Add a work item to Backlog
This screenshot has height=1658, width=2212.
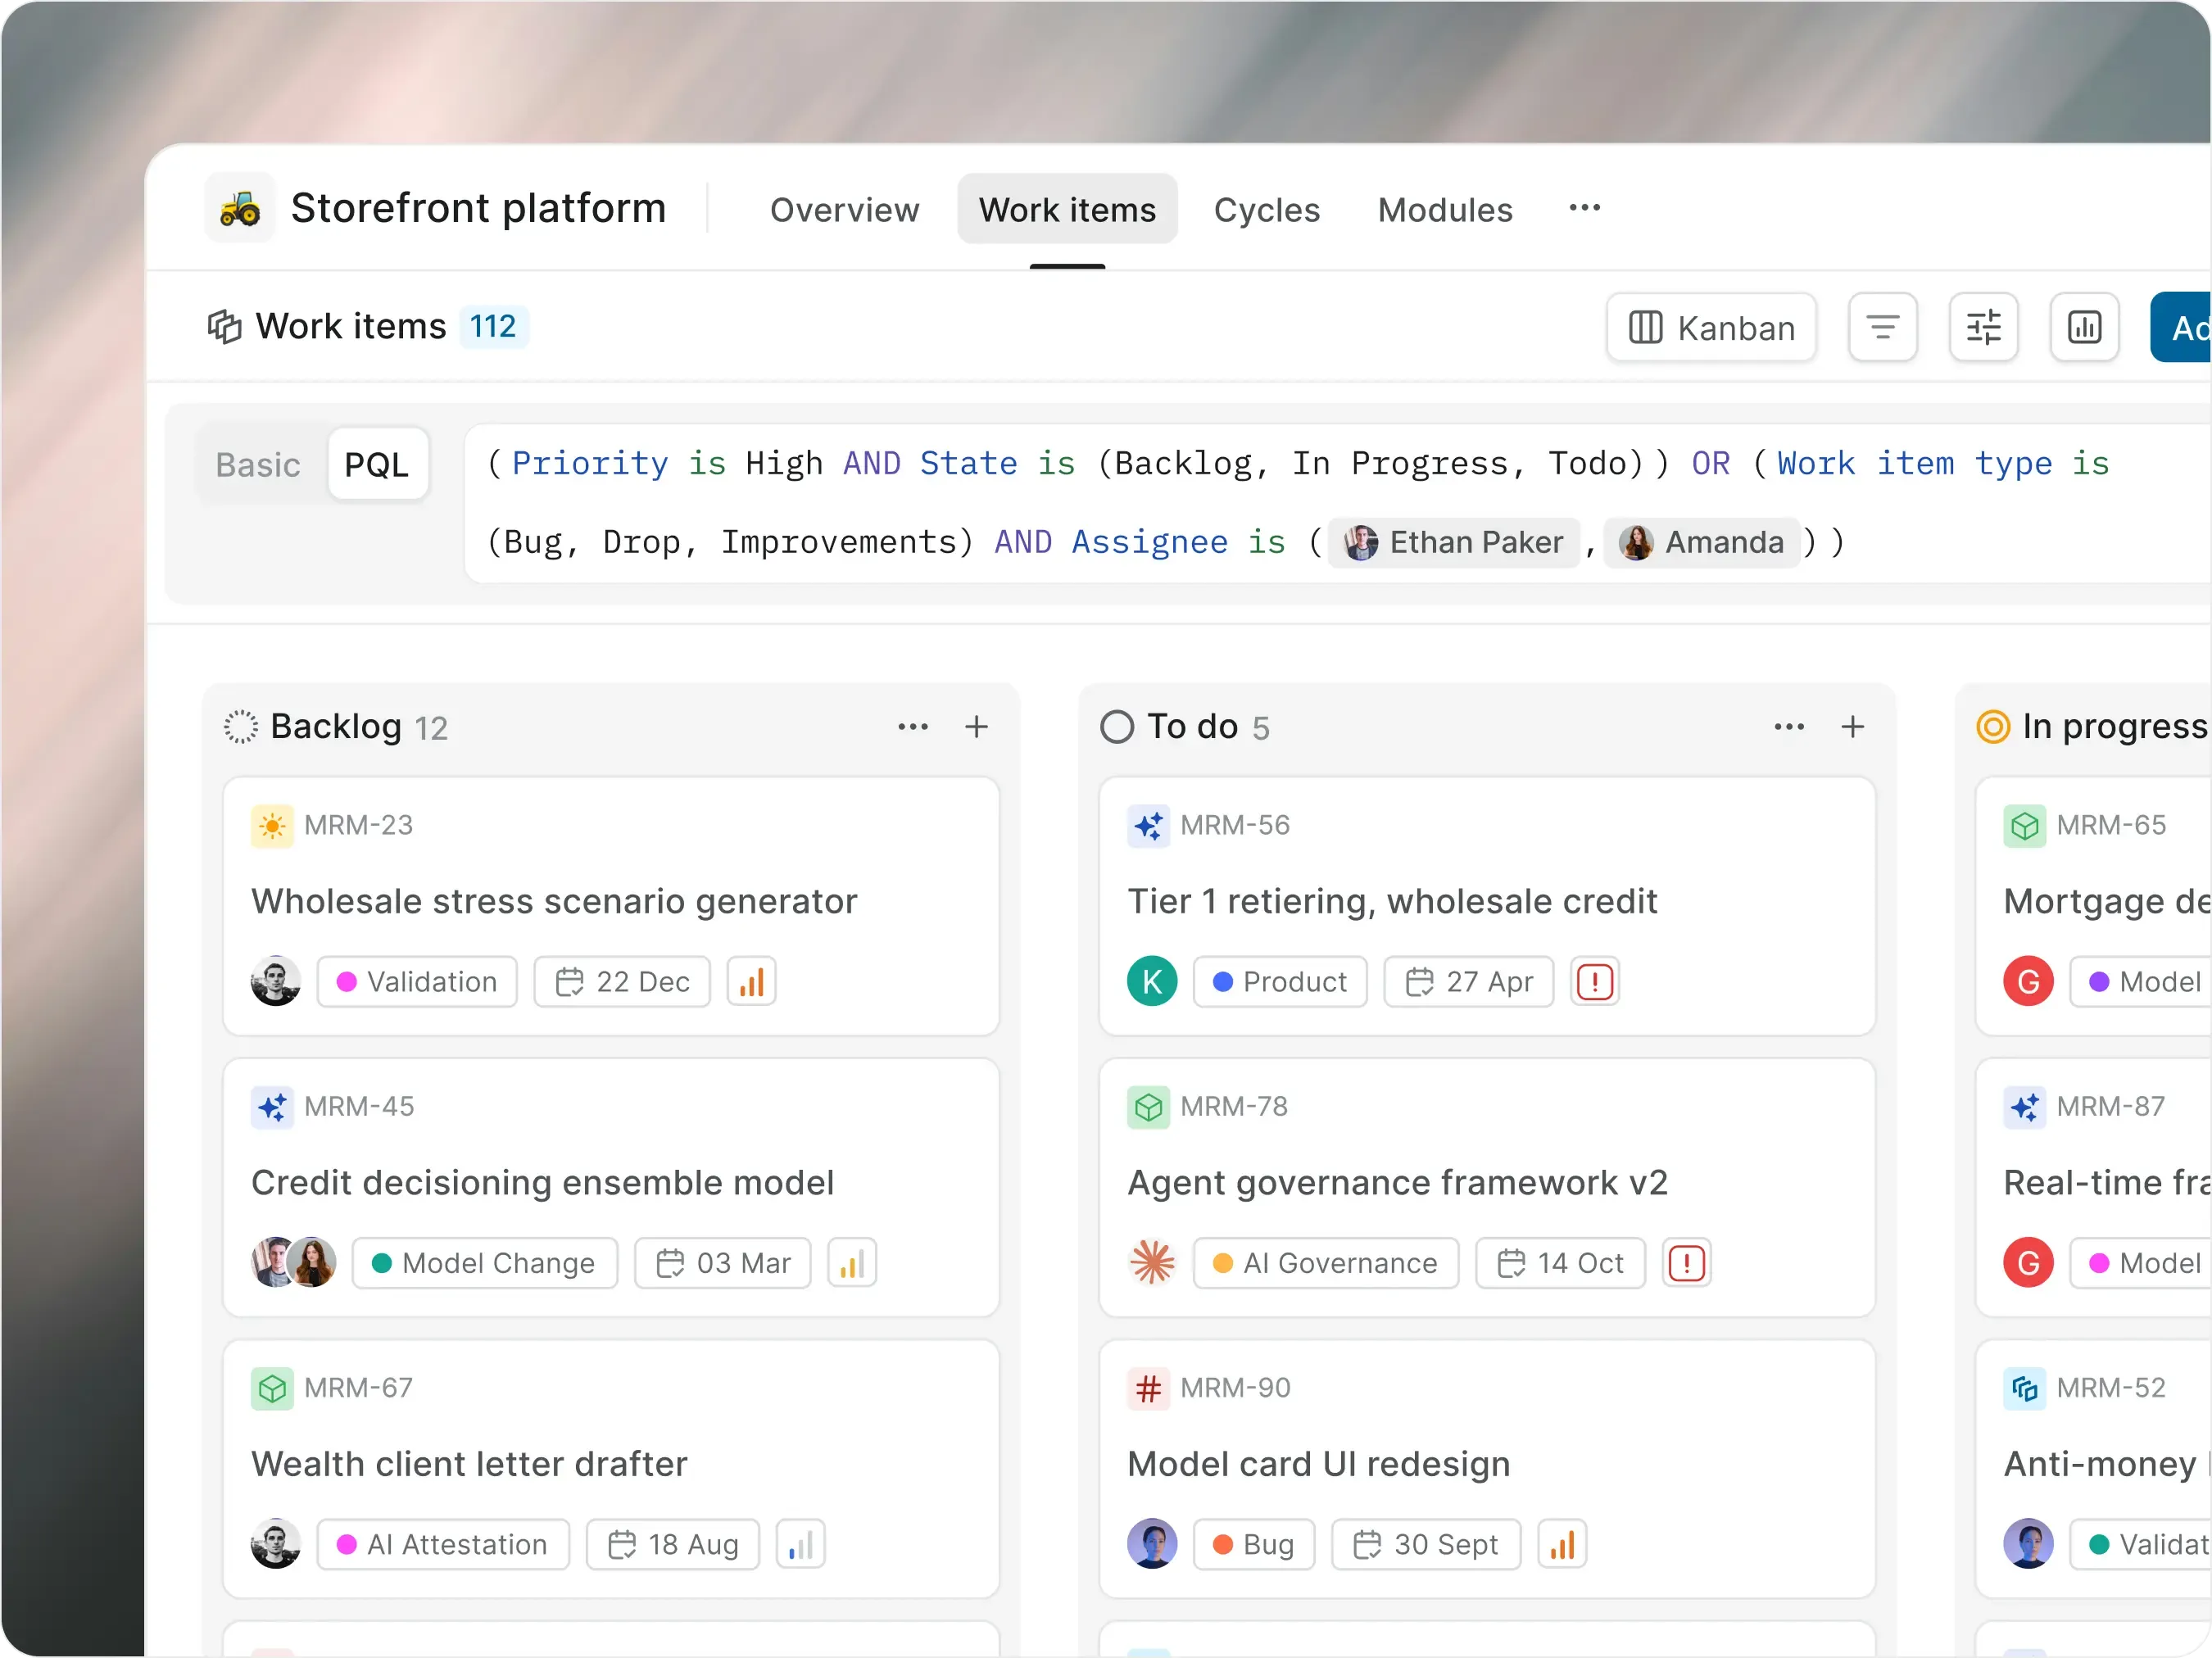coord(977,727)
